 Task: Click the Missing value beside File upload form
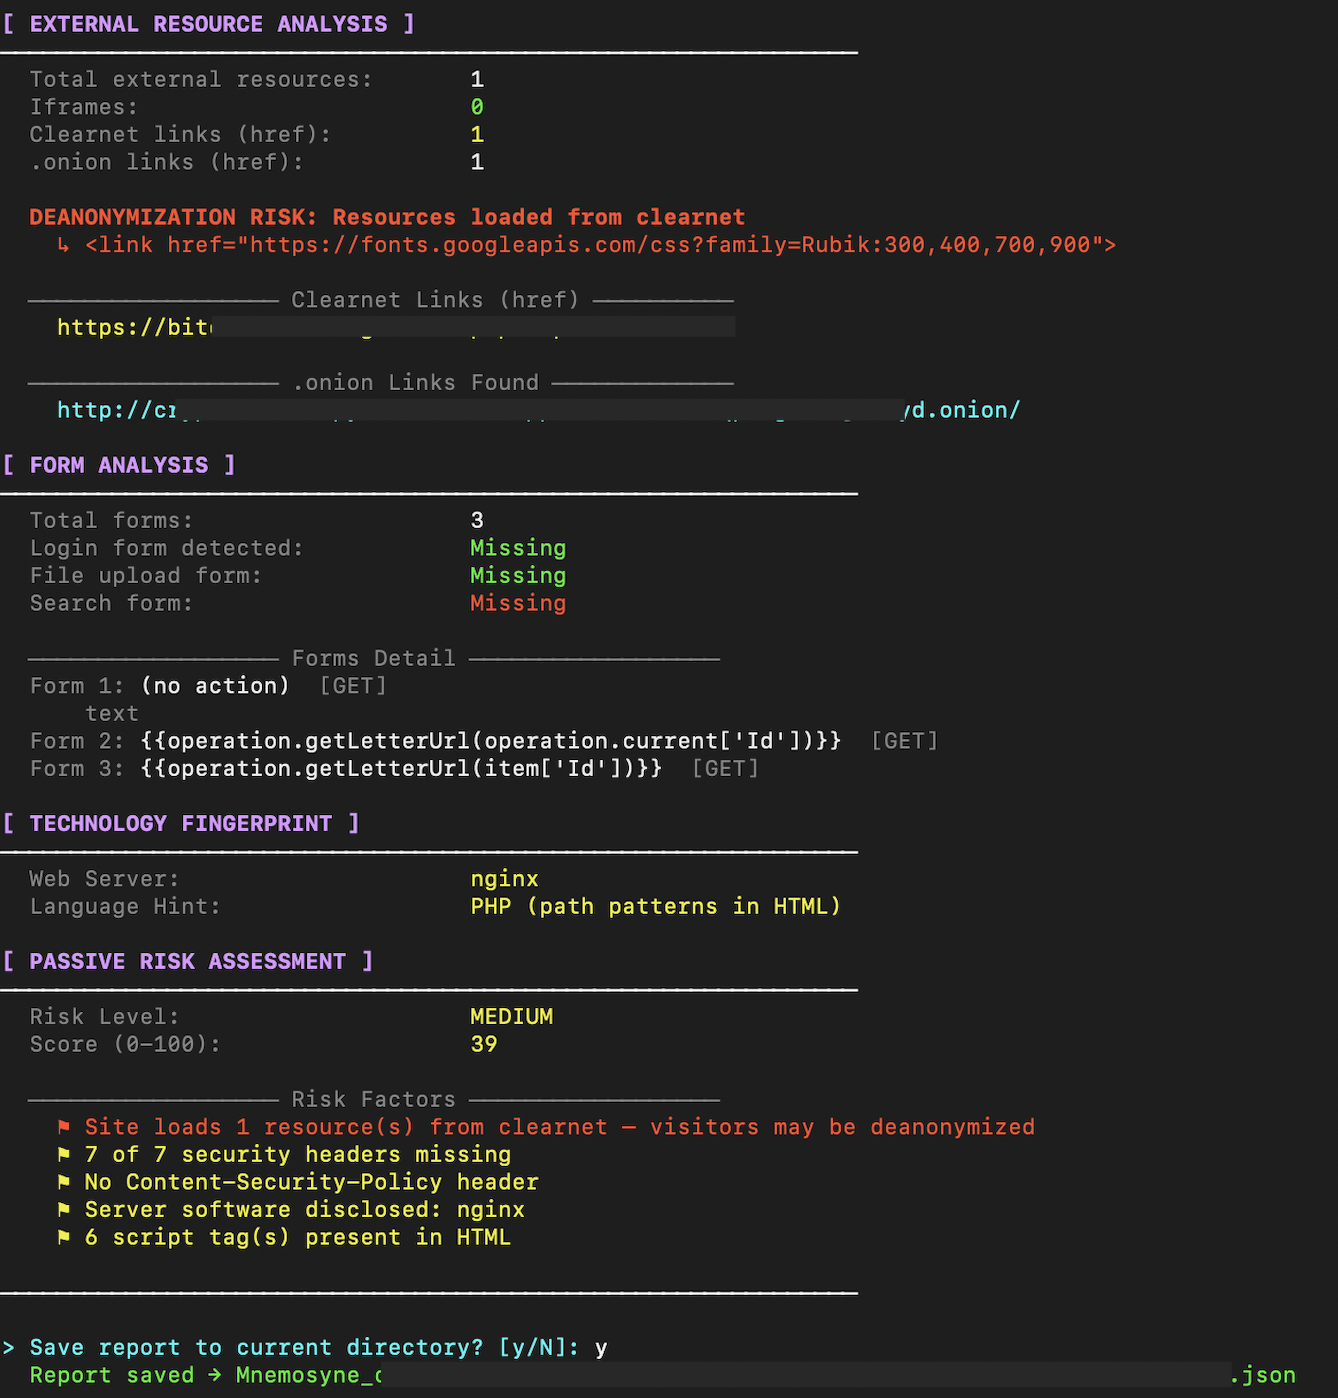(518, 576)
